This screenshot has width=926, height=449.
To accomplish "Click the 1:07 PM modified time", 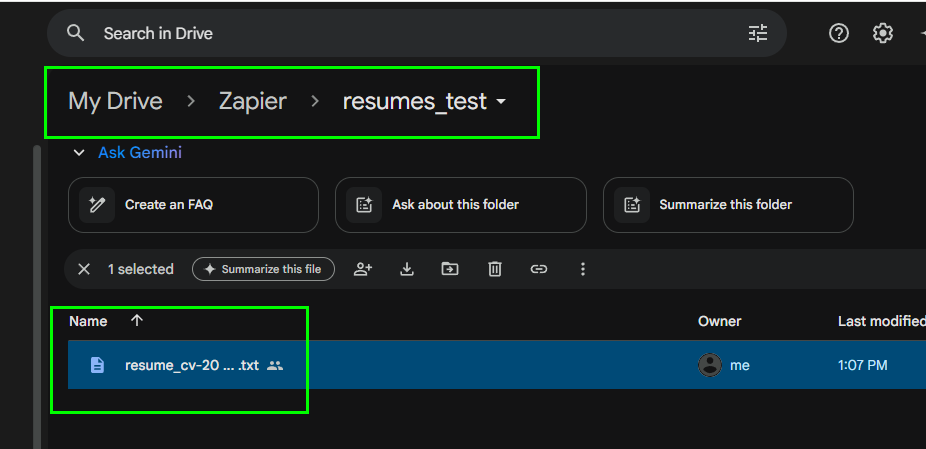I will [x=862, y=366].
